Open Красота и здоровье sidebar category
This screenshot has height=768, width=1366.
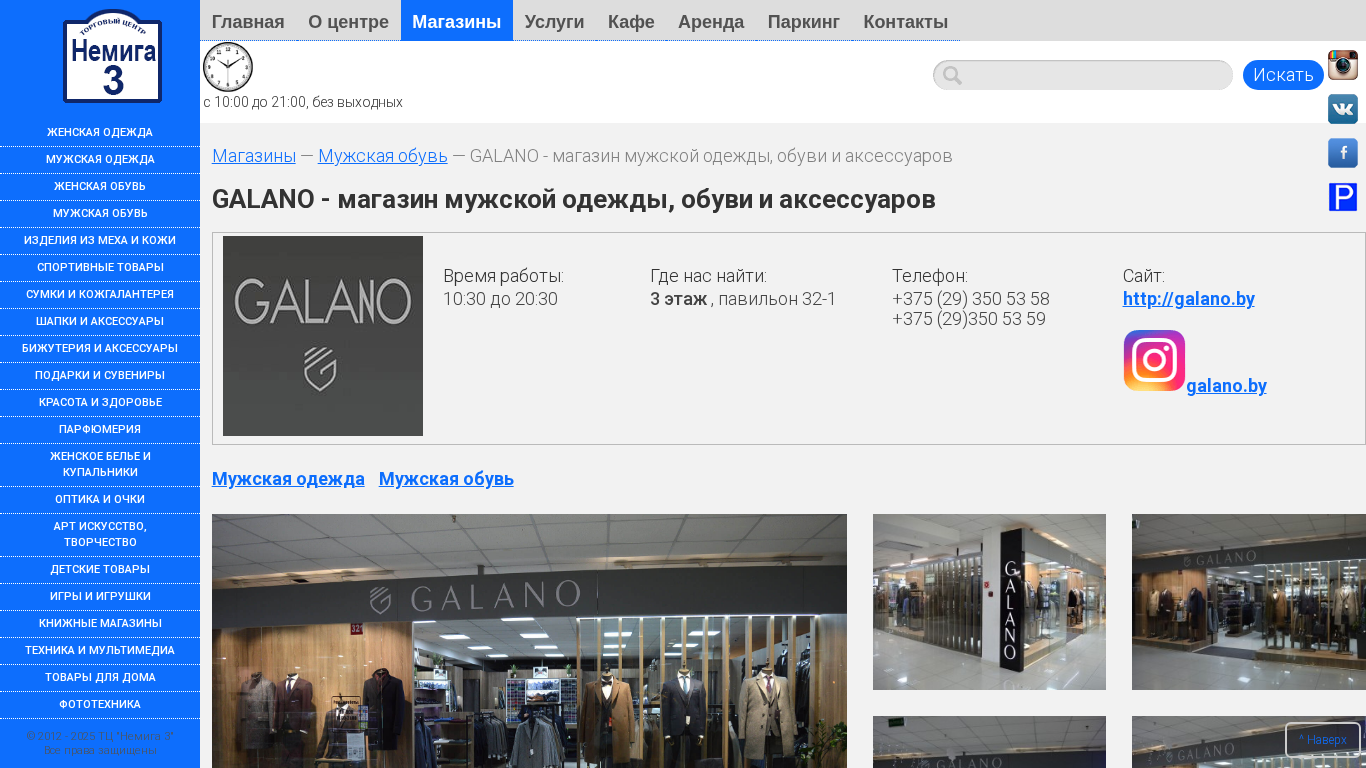(100, 403)
